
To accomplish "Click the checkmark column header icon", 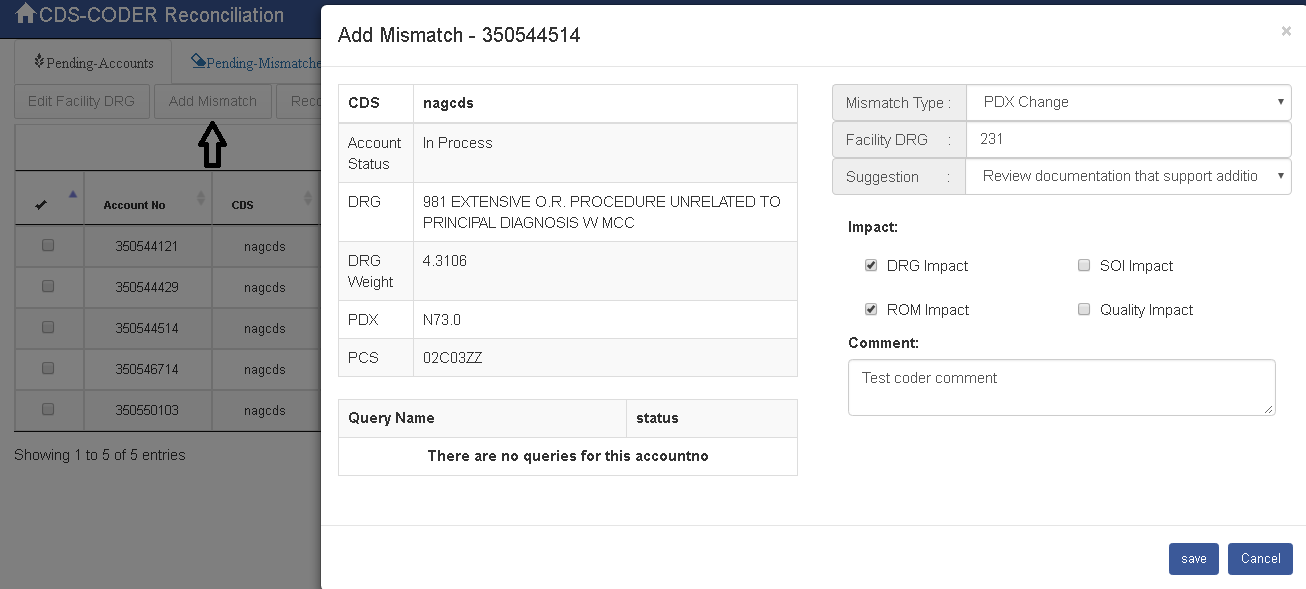I will [41, 205].
